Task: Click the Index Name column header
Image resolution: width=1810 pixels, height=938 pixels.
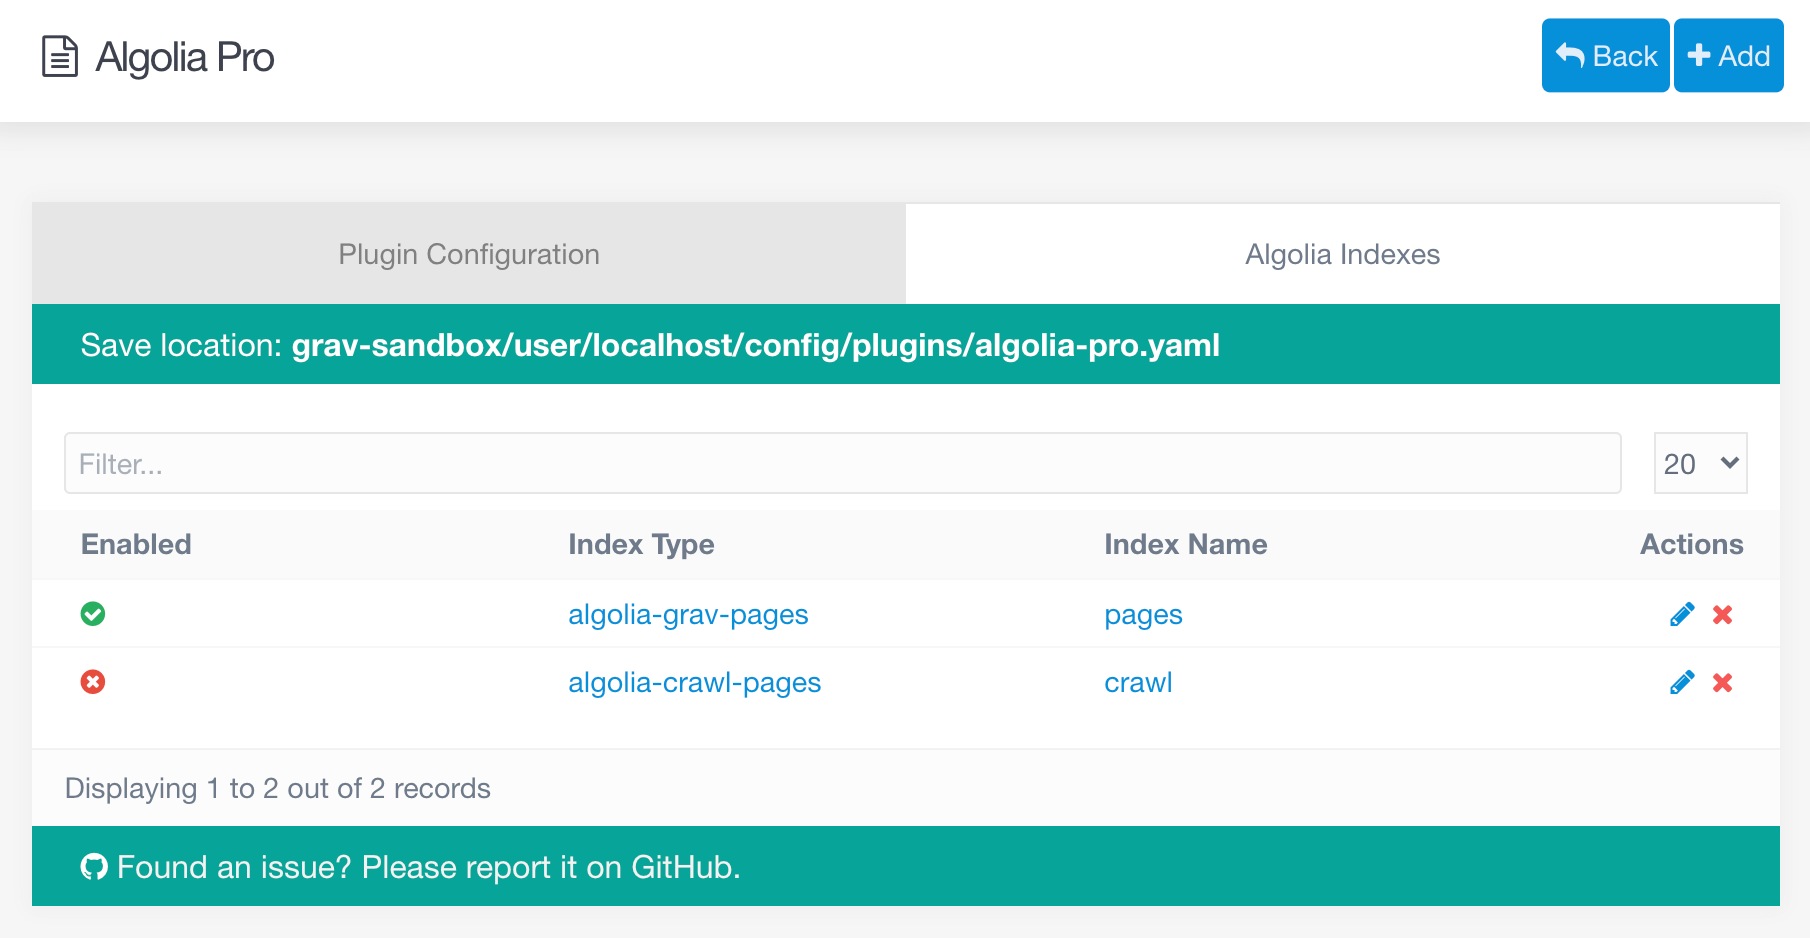Action: (1185, 544)
